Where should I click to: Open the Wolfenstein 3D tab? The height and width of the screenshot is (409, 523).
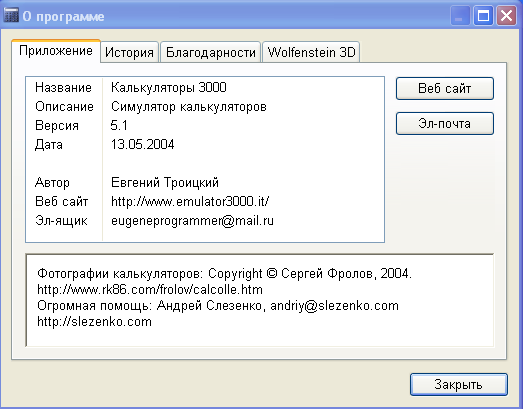click(311, 52)
